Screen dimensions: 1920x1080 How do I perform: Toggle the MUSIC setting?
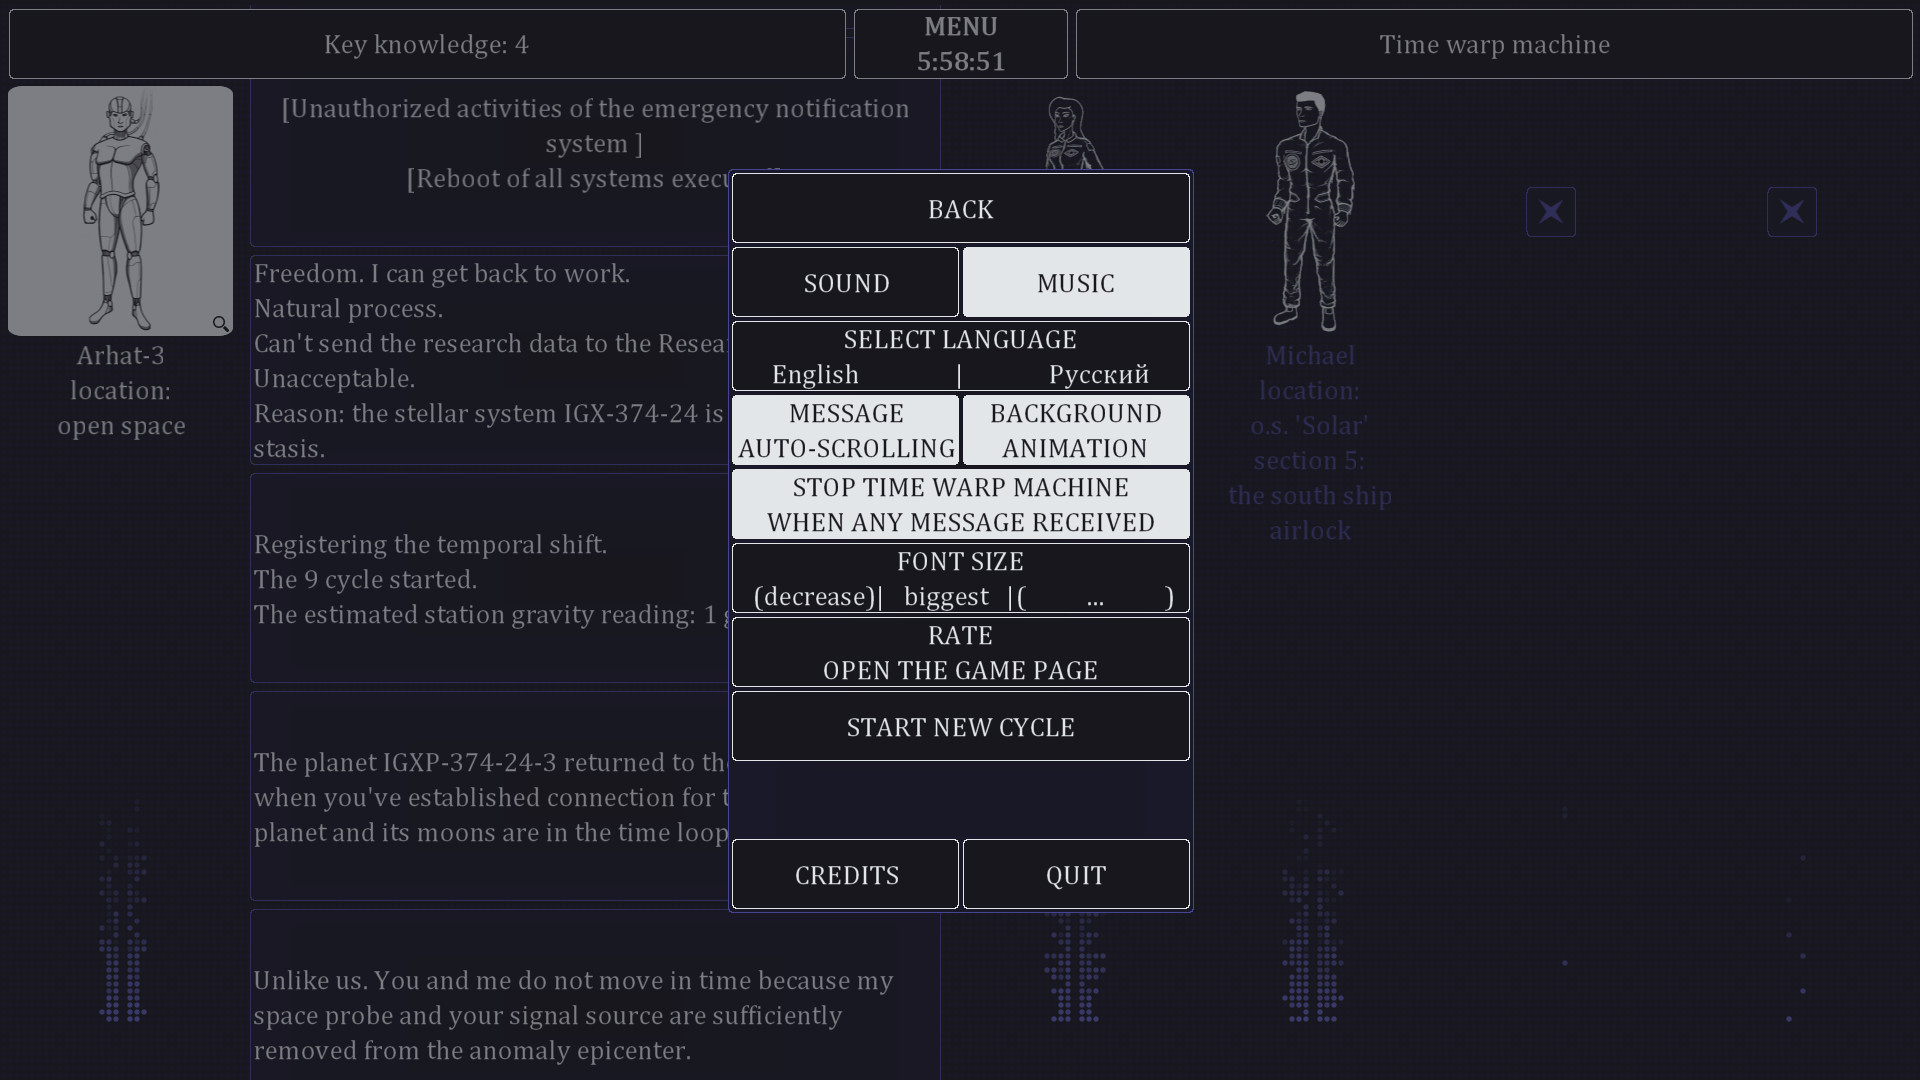click(x=1075, y=282)
